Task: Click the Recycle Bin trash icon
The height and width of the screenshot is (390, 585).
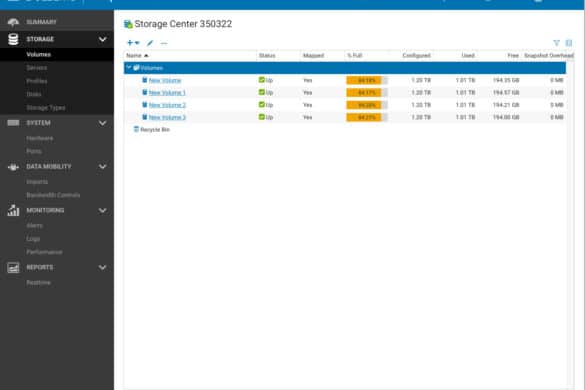Action: tap(136, 129)
